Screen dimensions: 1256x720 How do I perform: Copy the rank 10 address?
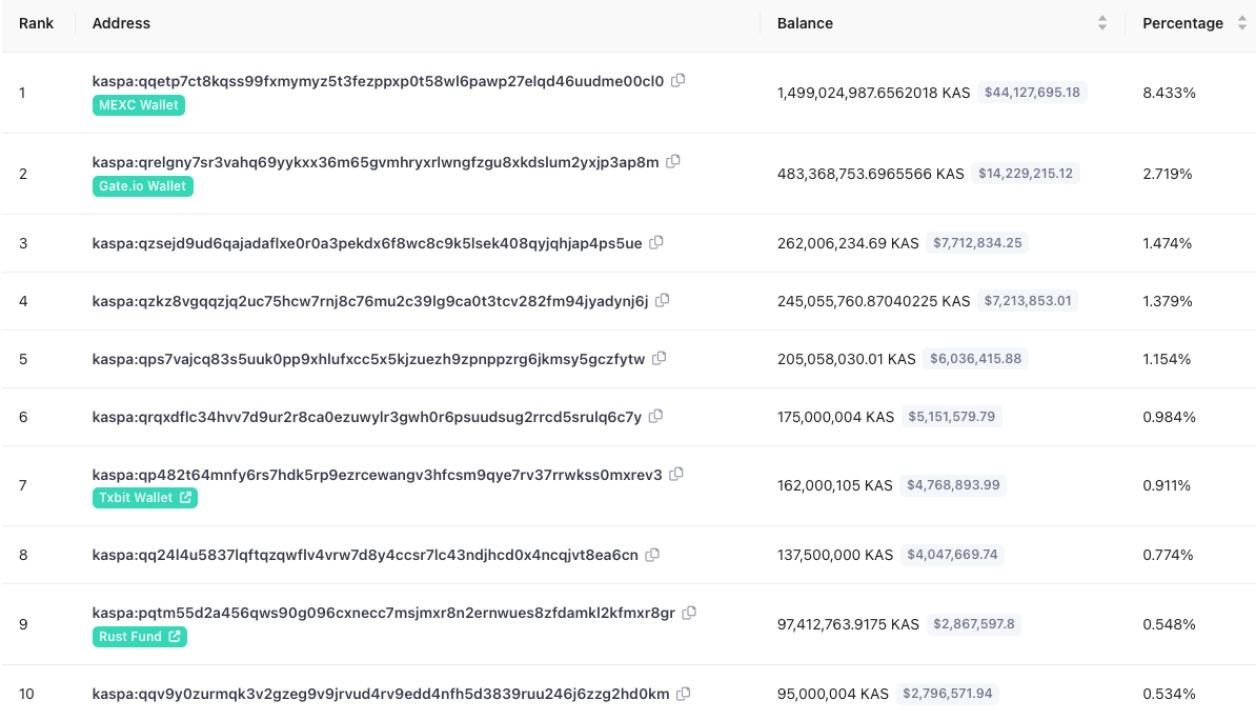[684, 693]
